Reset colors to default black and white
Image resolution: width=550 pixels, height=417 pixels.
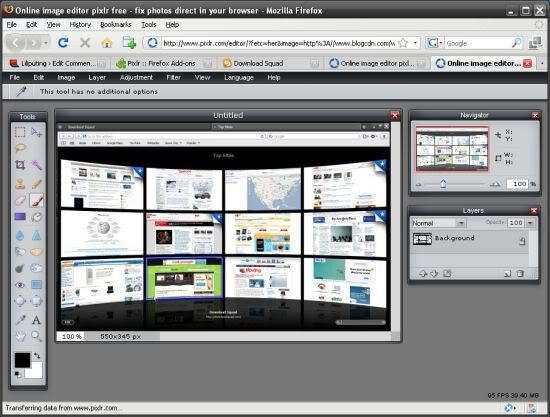pos(17,375)
